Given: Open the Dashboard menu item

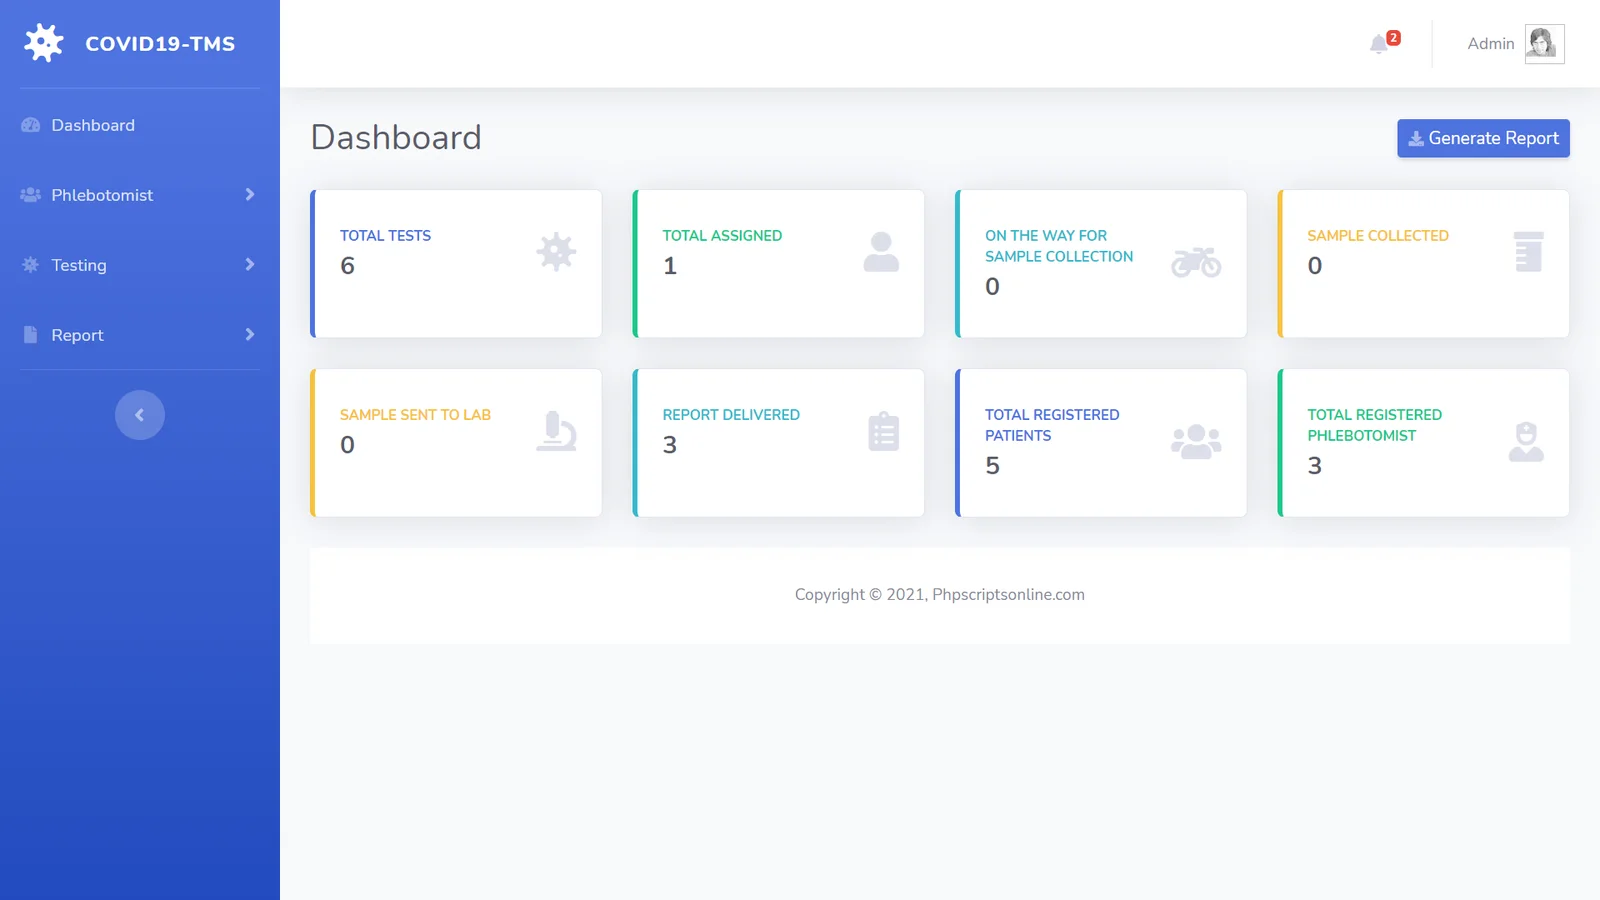Looking at the screenshot, I should 140,125.
